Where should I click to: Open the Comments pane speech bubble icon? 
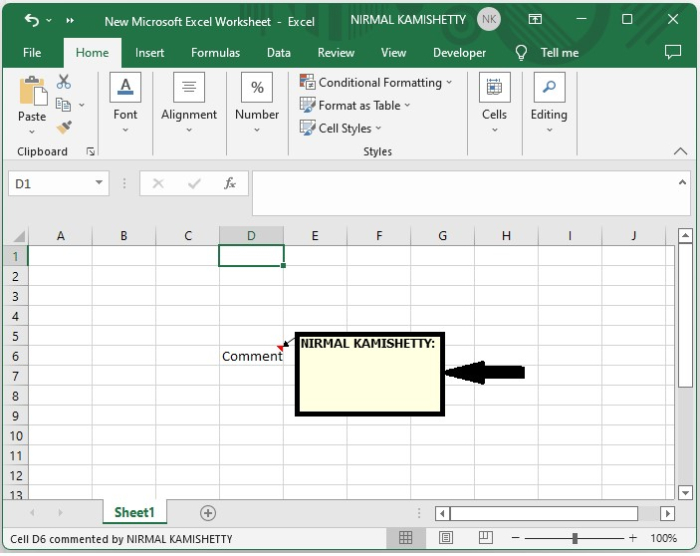point(673,52)
